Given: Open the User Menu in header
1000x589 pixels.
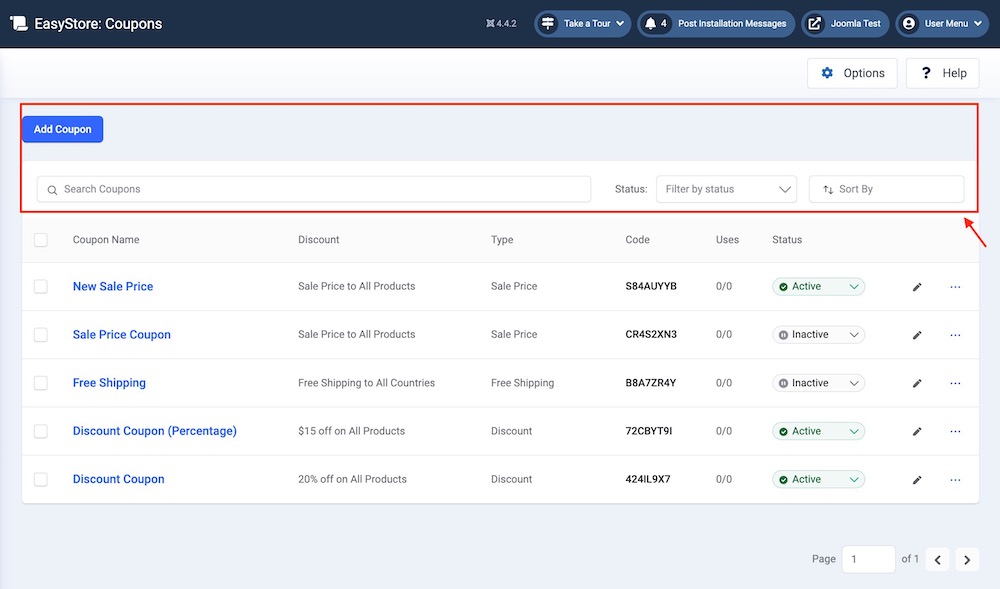Looking at the screenshot, I should pos(941,23).
